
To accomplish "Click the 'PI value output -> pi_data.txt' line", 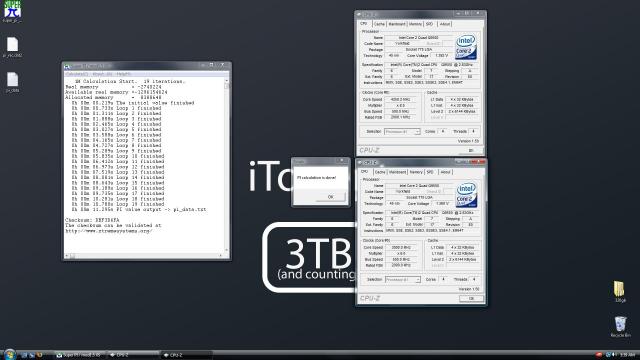I will [x=139, y=209].
